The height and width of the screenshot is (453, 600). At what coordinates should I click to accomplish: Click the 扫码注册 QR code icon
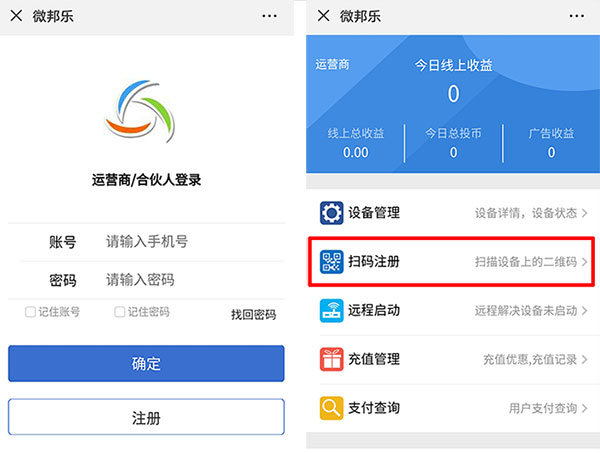tap(331, 262)
